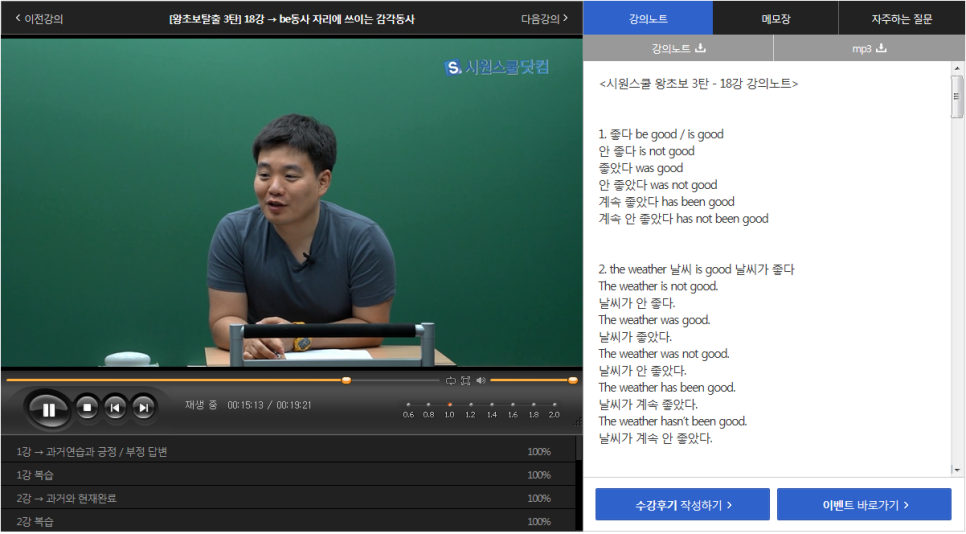Open lecture 2강 과거와 현재완료
The image size is (966, 534).
pyautogui.click(x=289, y=498)
